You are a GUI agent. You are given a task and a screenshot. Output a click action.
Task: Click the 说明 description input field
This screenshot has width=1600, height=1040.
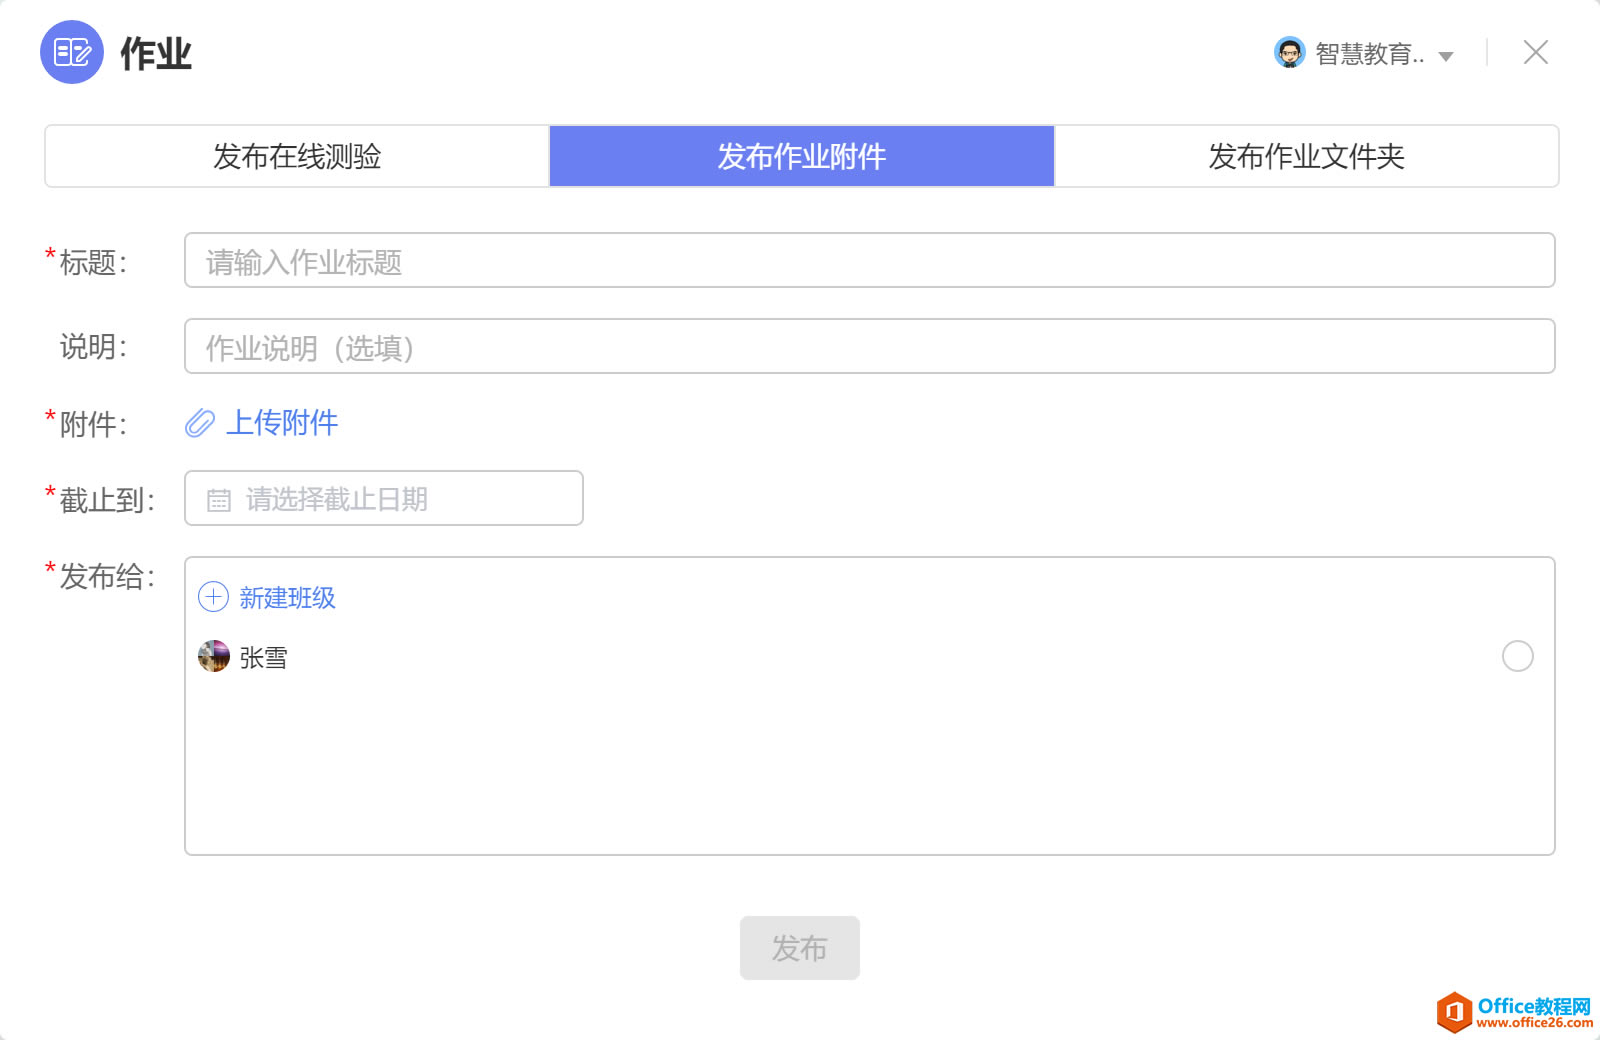point(870,346)
